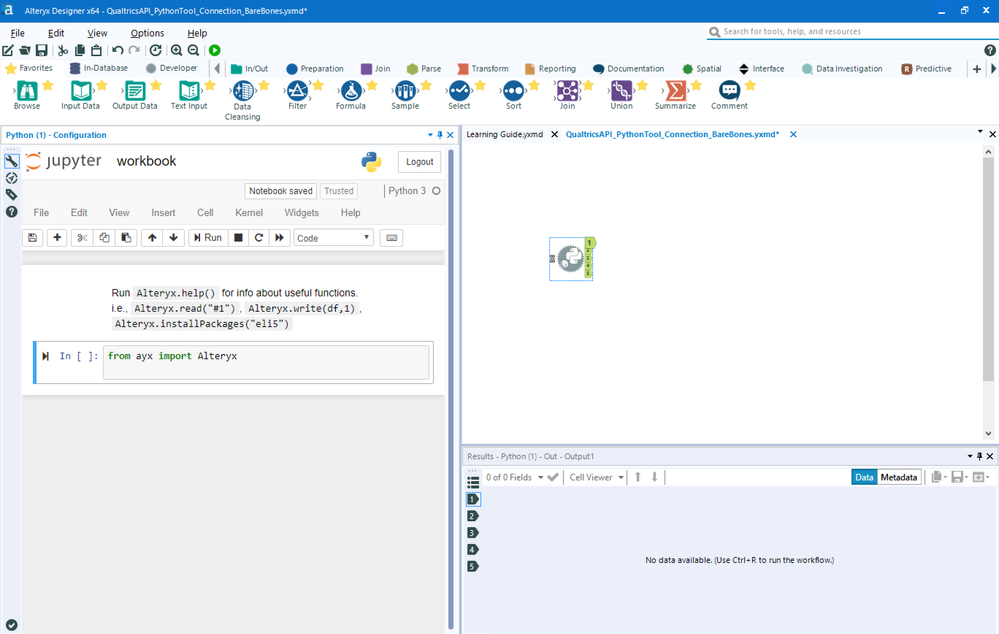Image resolution: width=999 pixels, height=634 pixels.
Task: Select the Union tool
Action: pos(621,96)
